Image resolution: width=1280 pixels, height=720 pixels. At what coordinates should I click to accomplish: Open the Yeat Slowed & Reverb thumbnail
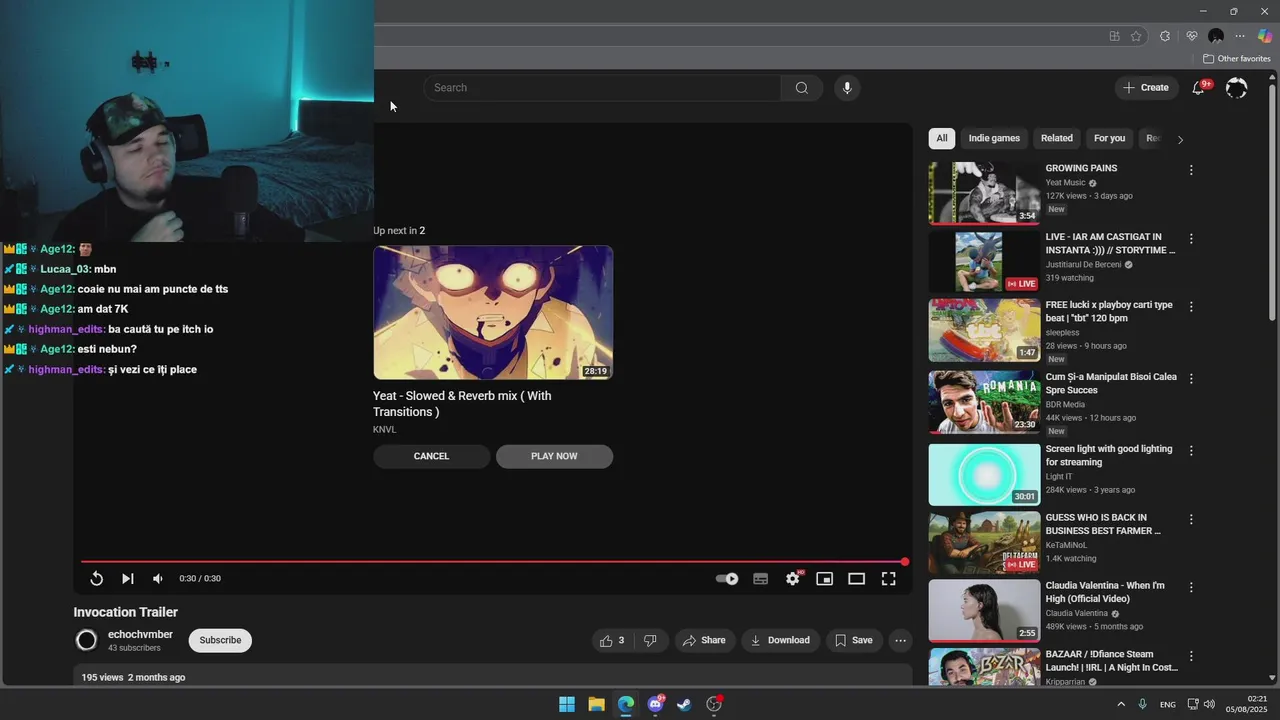[x=493, y=313]
